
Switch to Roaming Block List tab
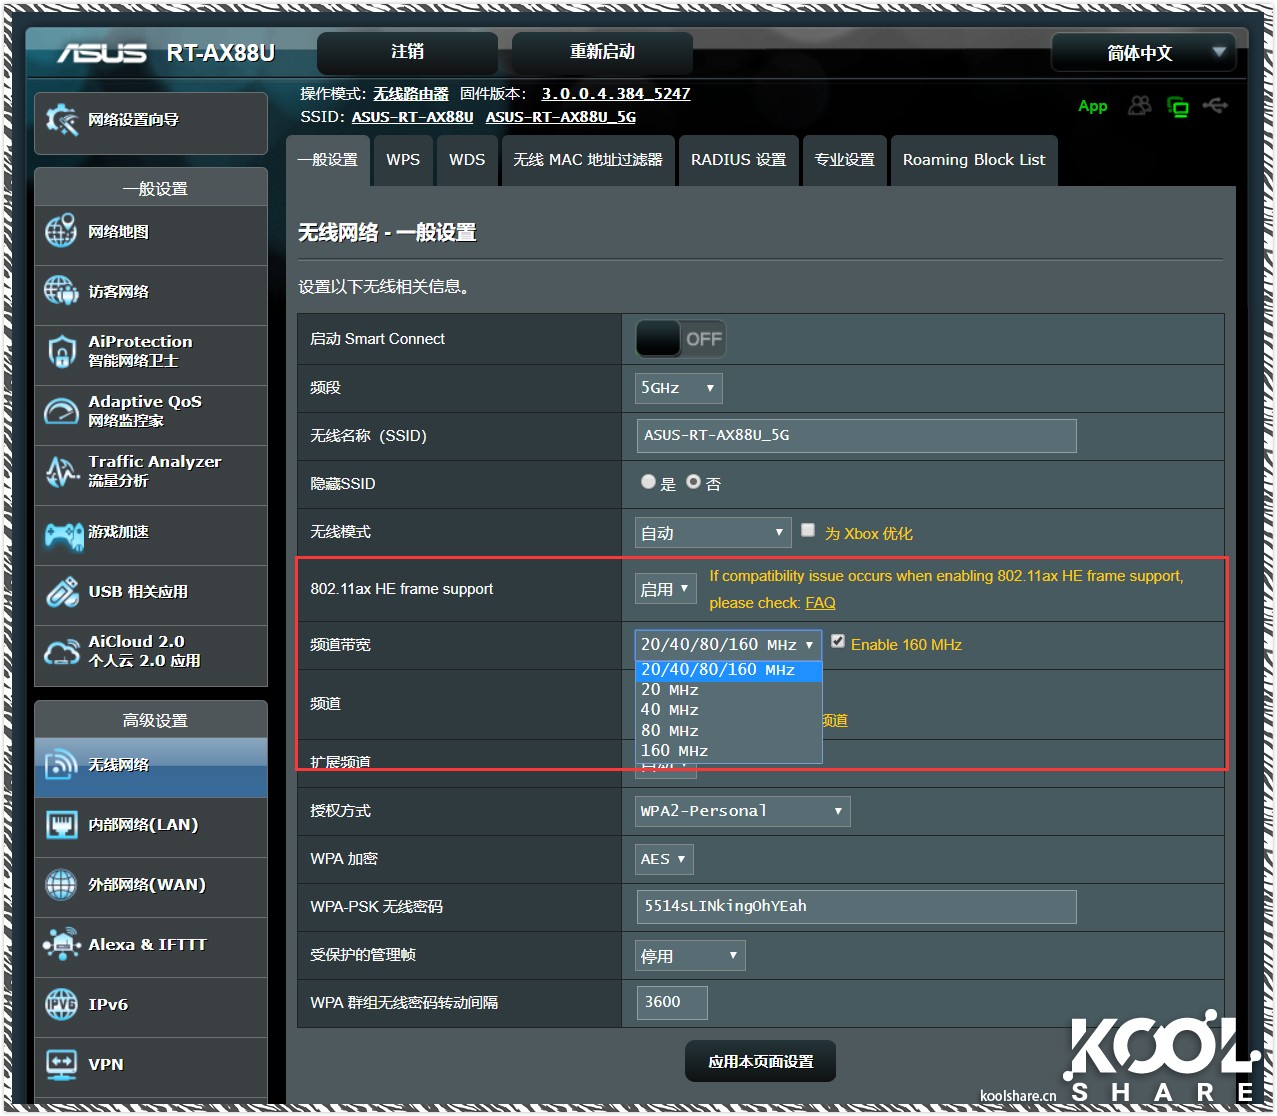[974, 160]
